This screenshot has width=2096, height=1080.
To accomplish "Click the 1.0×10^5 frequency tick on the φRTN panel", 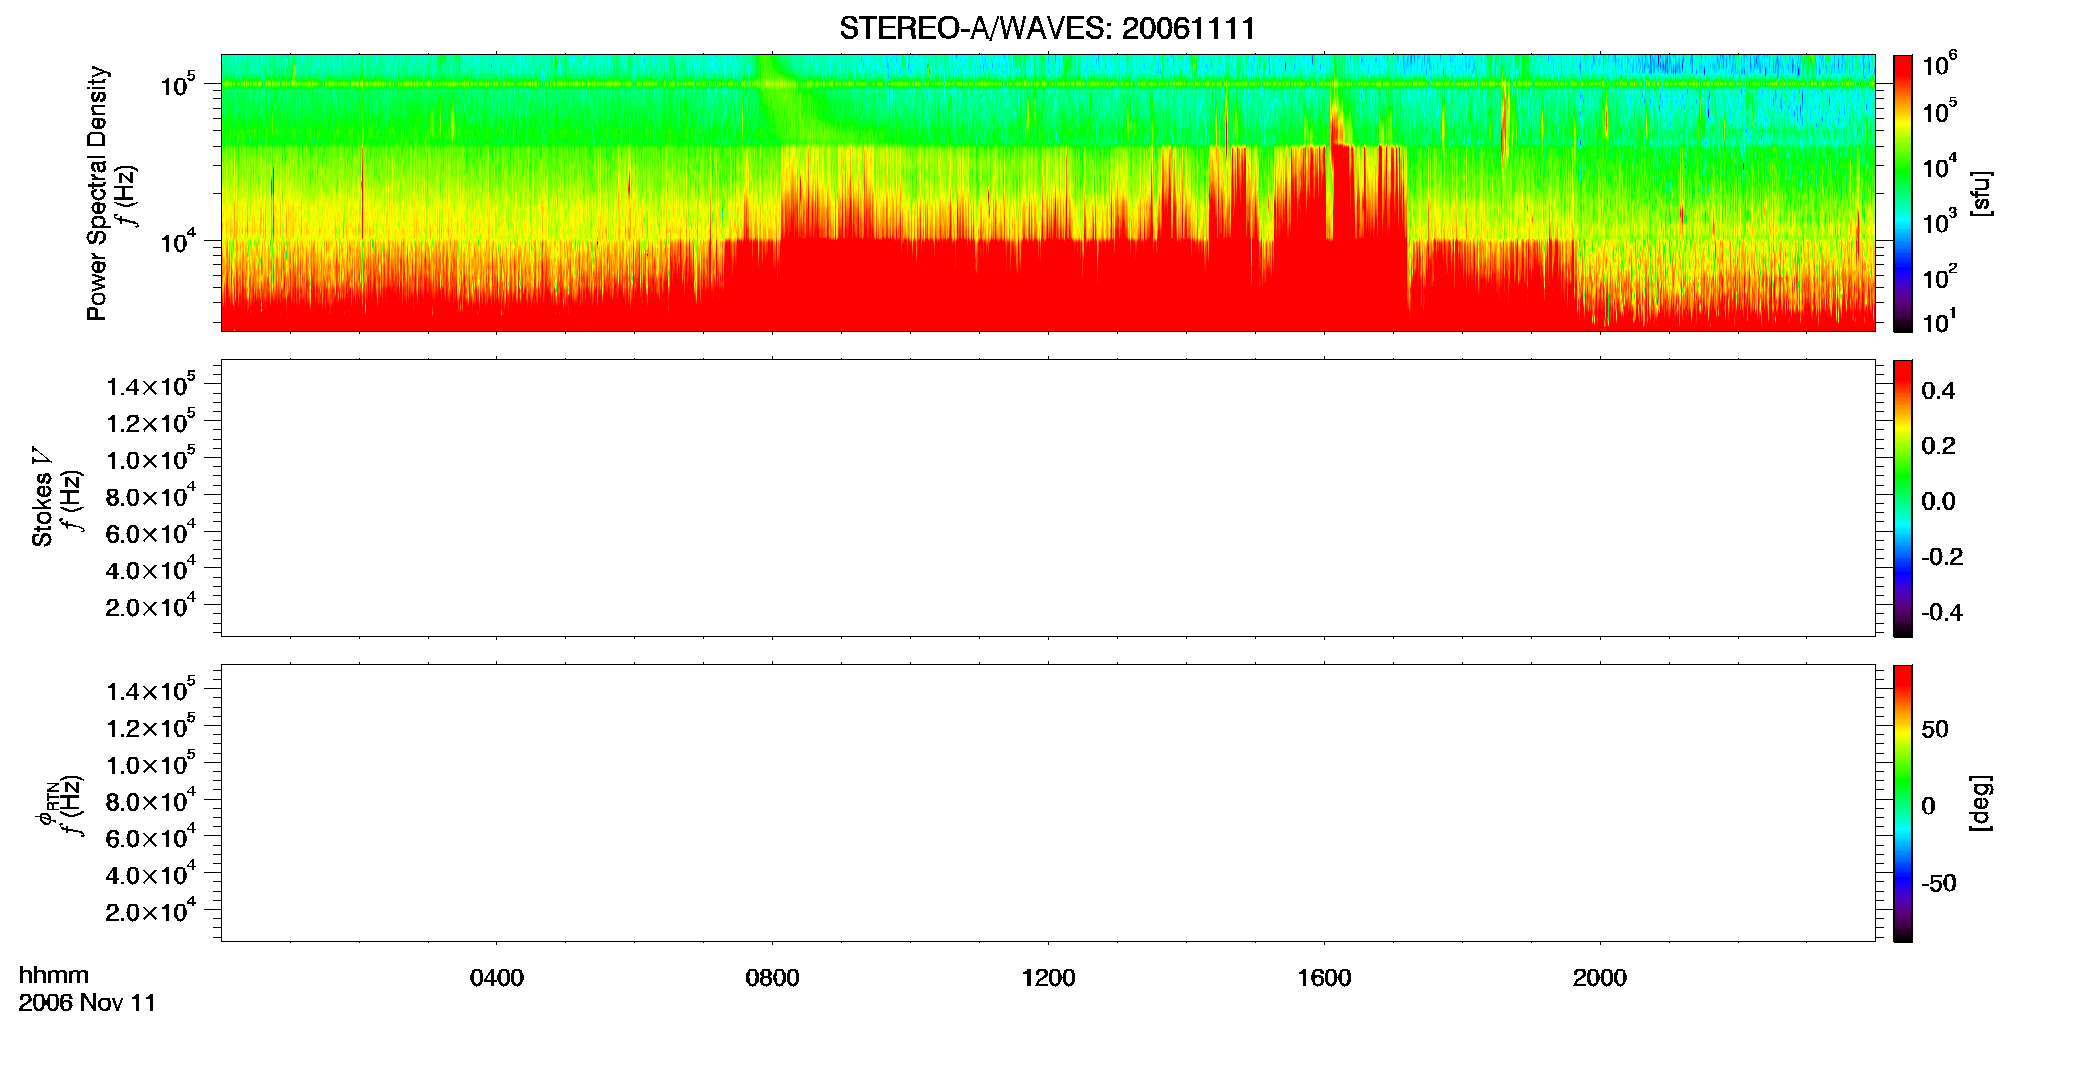I will pos(151,764).
